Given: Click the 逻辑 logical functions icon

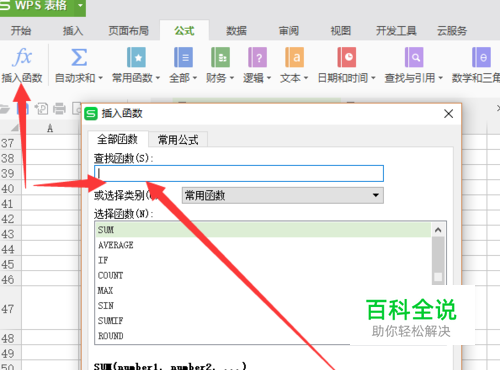Looking at the screenshot, I should pos(257,57).
